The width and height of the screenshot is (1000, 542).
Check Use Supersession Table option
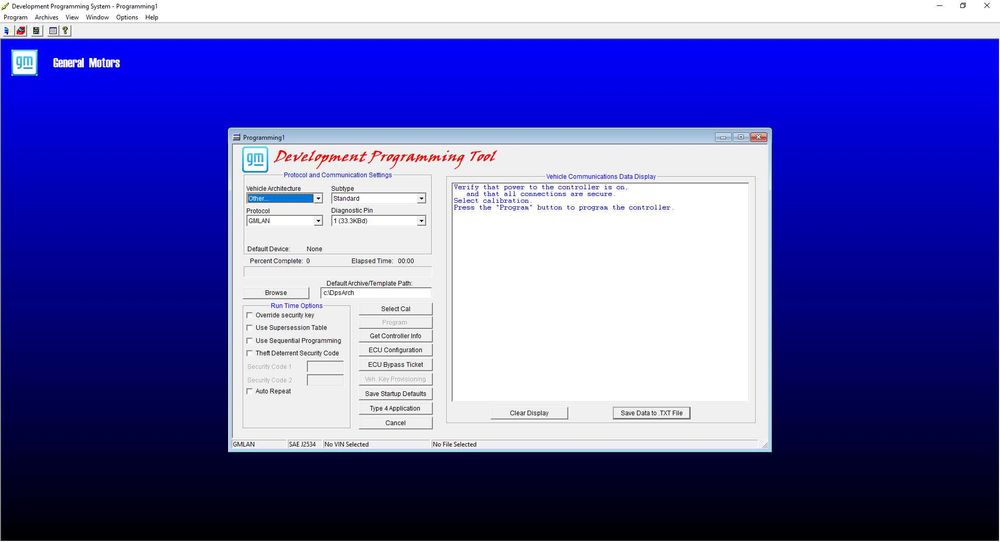tap(249, 328)
